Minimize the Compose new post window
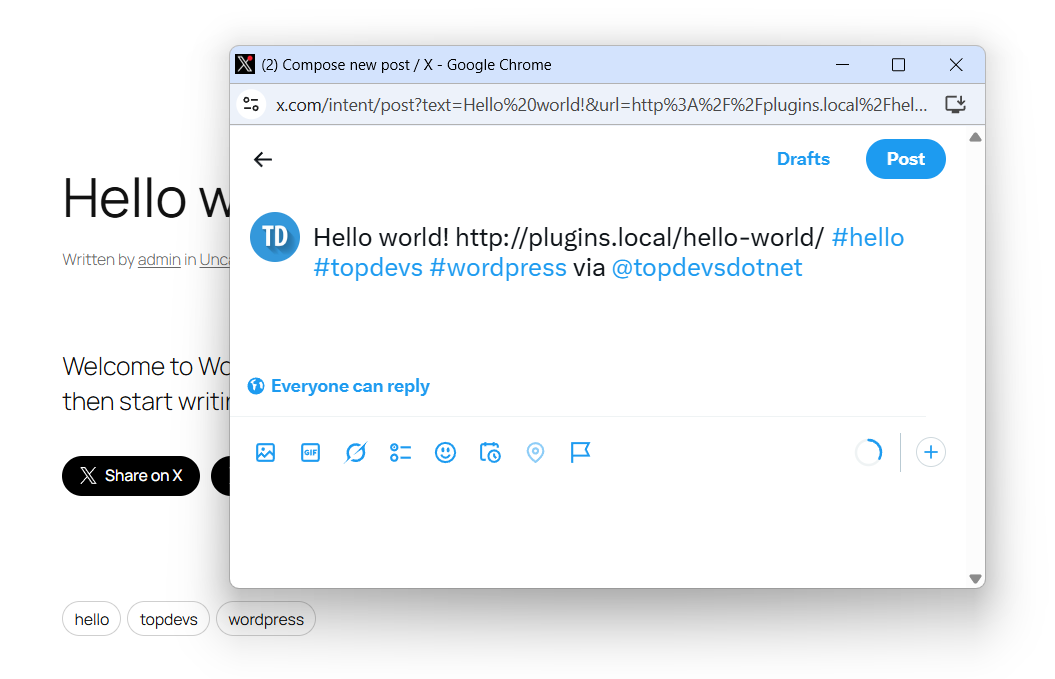 tap(842, 65)
